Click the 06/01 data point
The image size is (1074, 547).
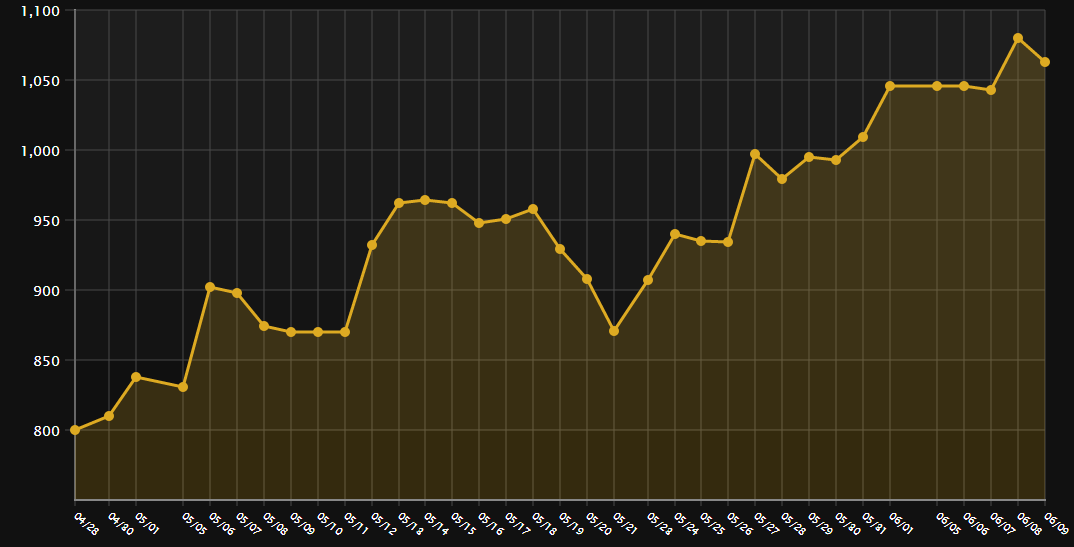click(x=890, y=86)
